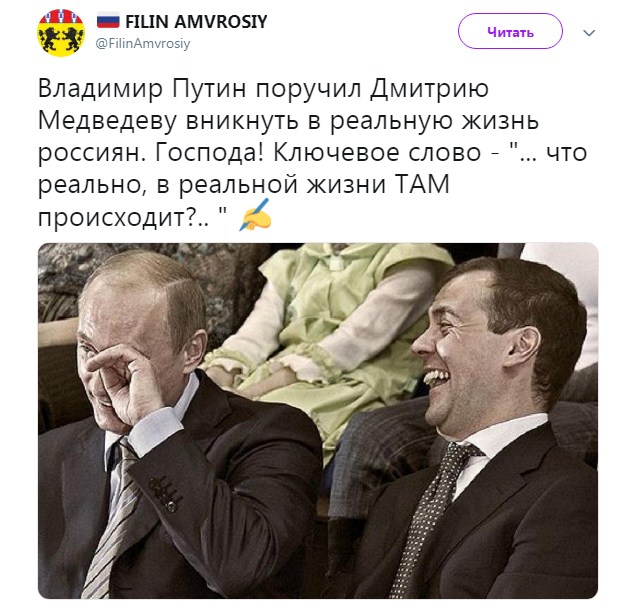
Task: Click the opening words "Владимир Путин поручил"
Action: pyautogui.click(x=200, y=89)
